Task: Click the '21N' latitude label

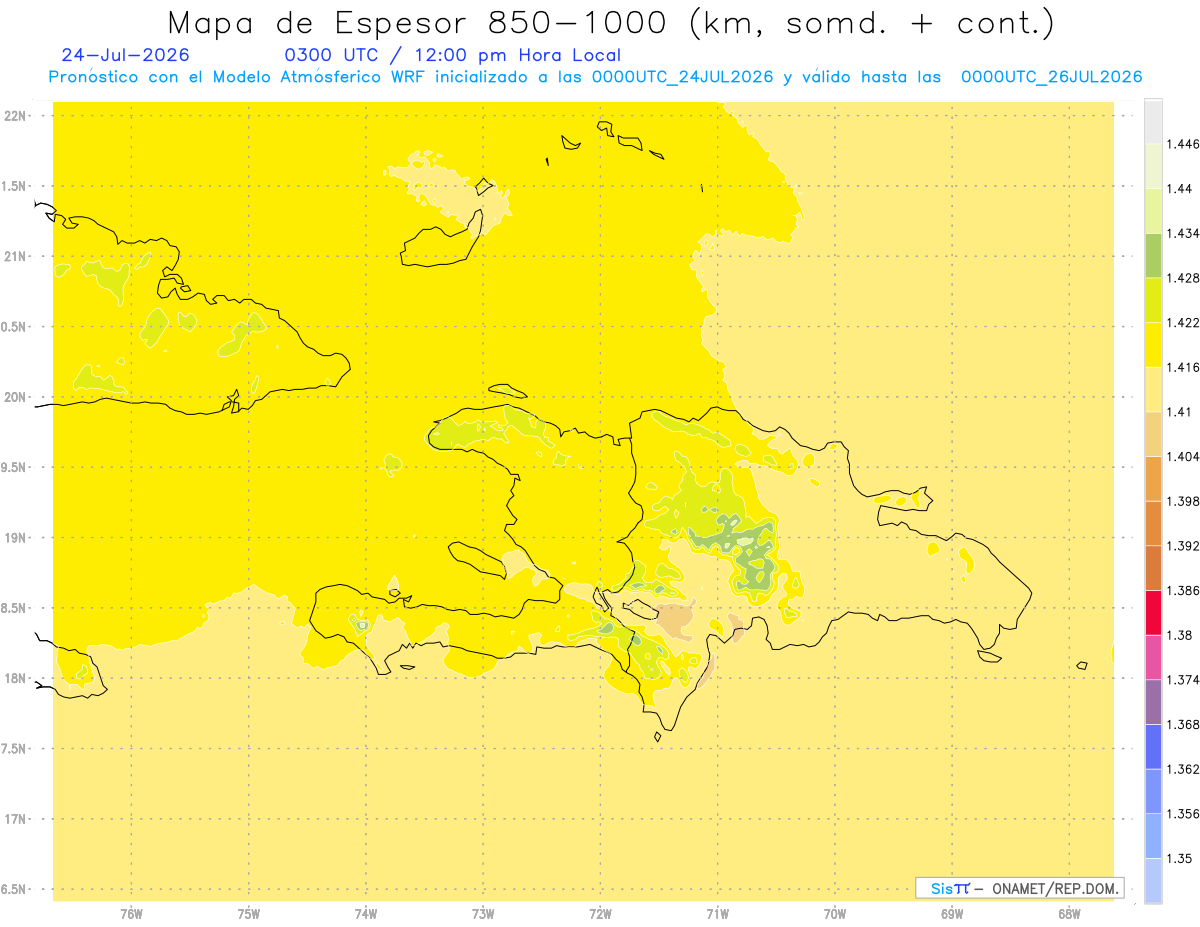Action: [x=17, y=256]
